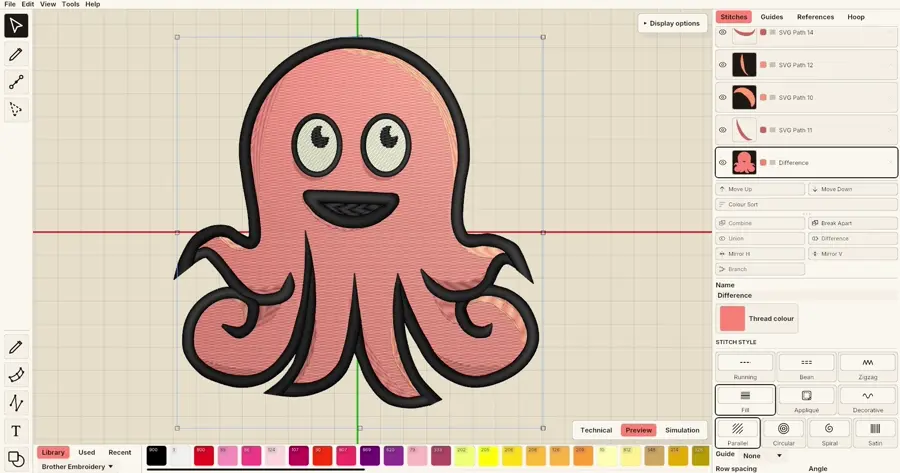Expand Display options panel
This screenshot has height=473, width=900.
(x=672, y=24)
